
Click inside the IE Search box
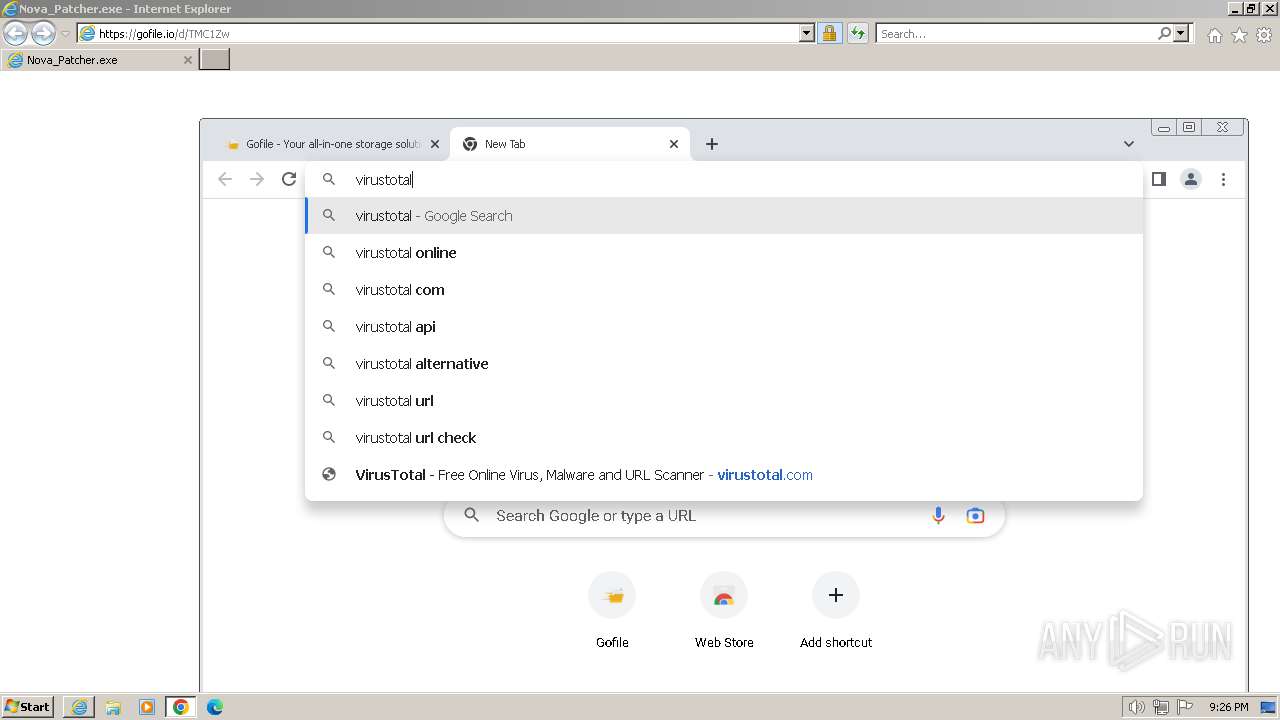(1016, 33)
